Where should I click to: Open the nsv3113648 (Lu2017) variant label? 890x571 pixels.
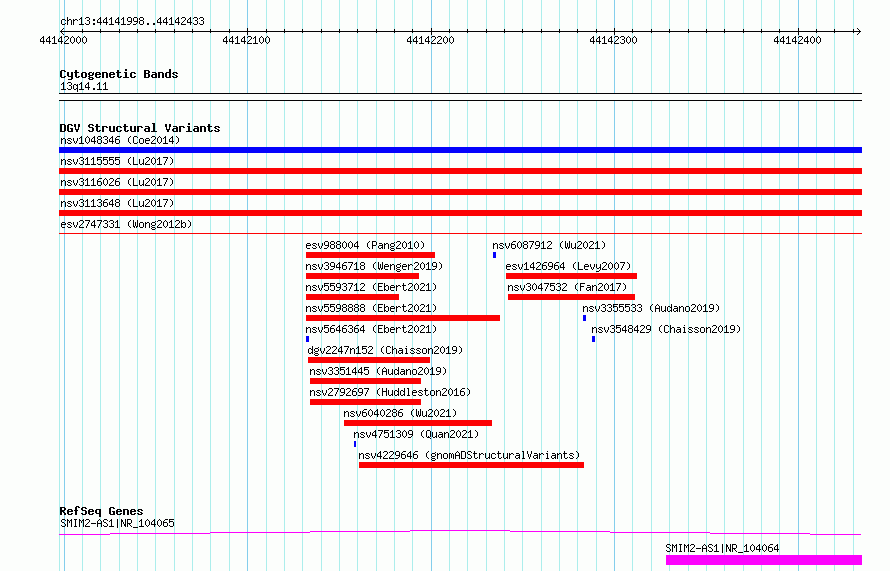pyautogui.click(x=117, y=203)
